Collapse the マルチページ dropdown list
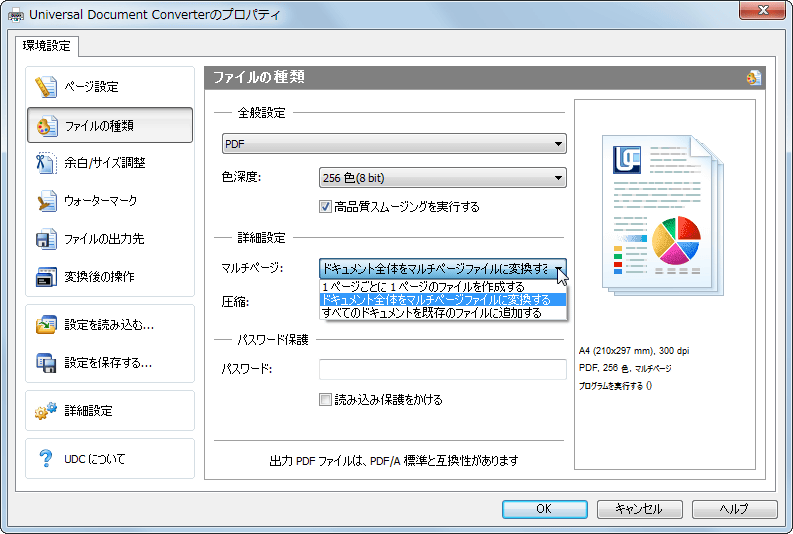Image resolution: width=793 pixels, height=534 pixels. [x=558, y=269]
